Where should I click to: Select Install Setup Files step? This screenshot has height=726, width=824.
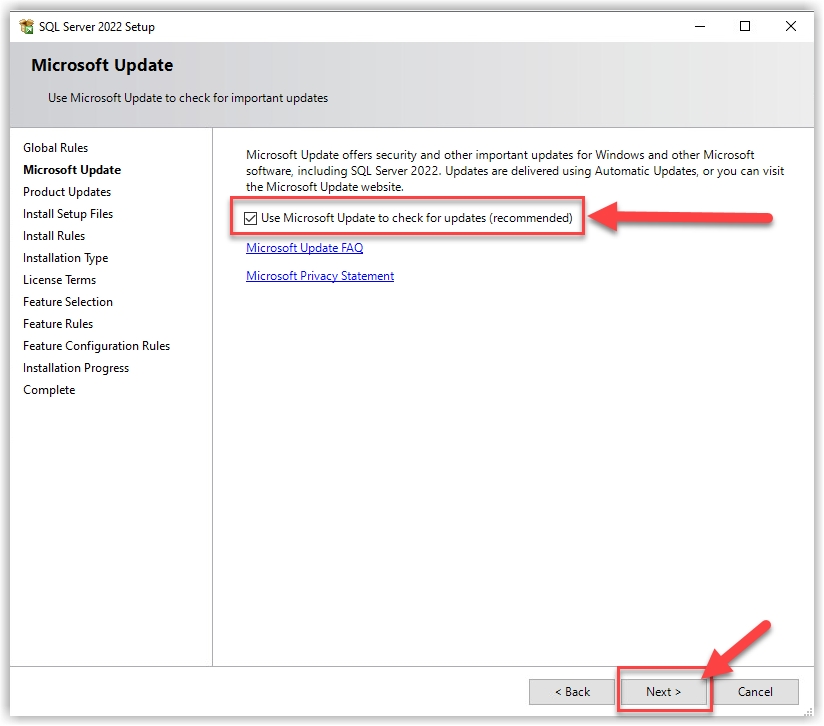[x=68, y=214]
